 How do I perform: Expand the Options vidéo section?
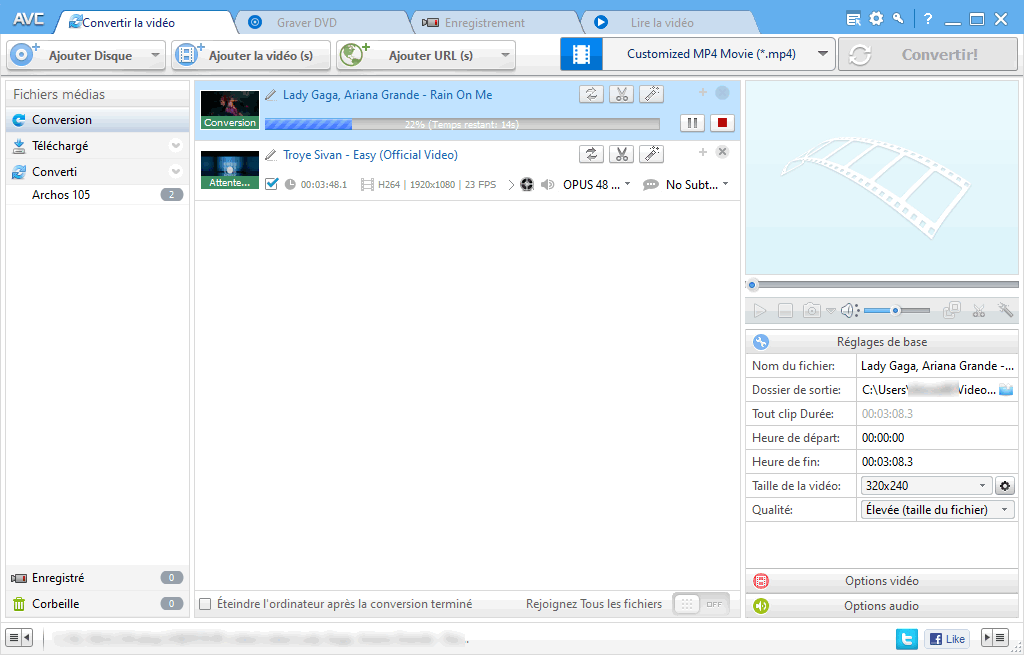[882, 581]
